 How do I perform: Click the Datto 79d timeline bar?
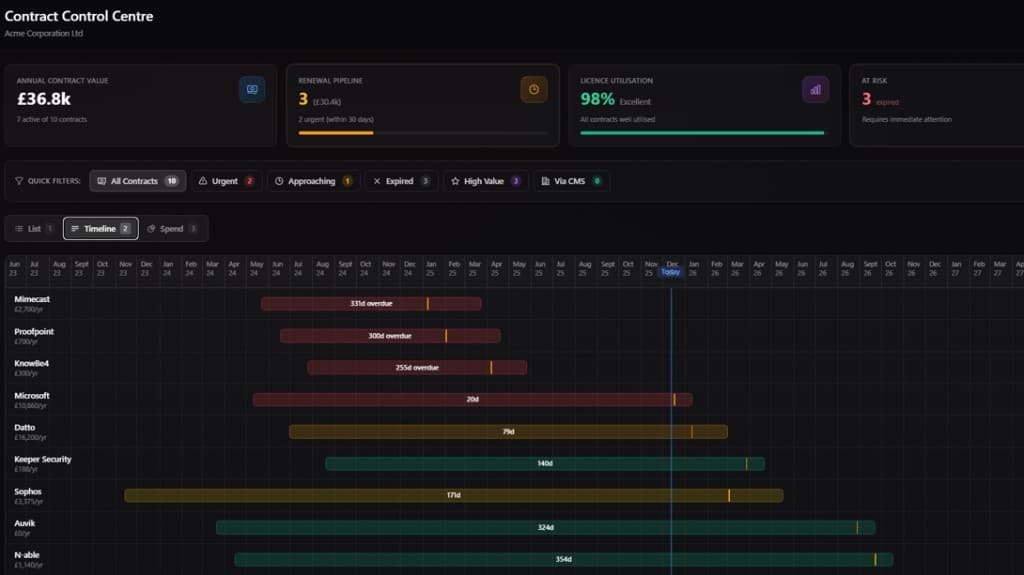coord(508,432)
